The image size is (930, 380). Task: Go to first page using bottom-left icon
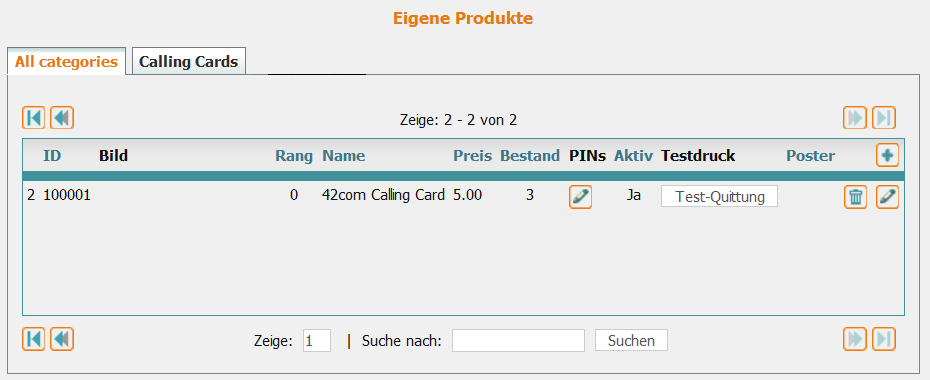click(x=34, y=339)
